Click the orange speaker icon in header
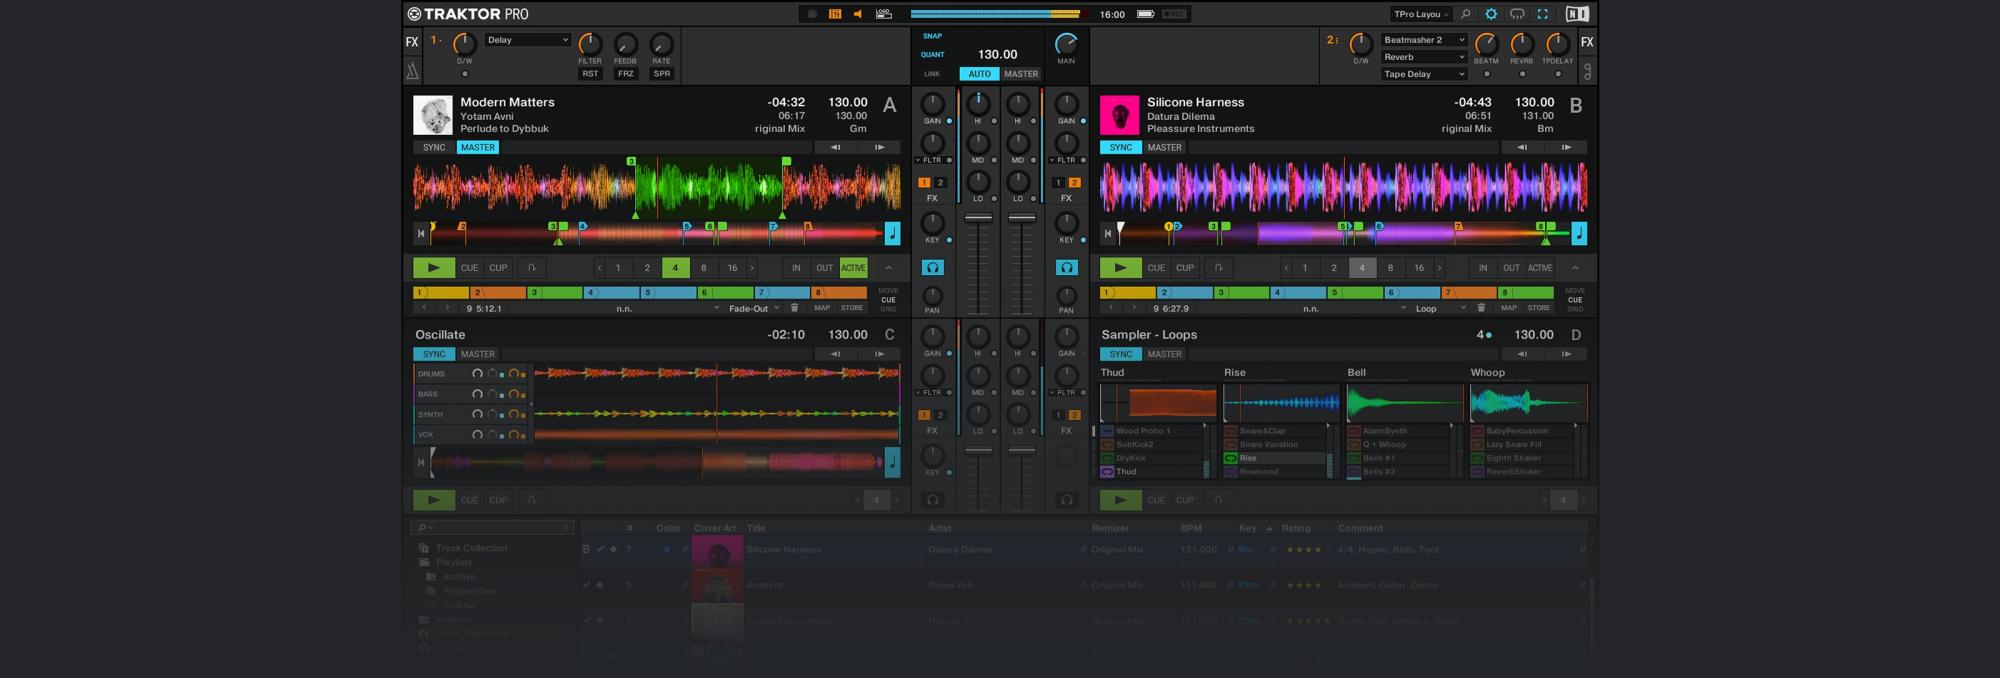Image resolution: width=2000 pixels, height=678 pixels. click(858, 14)
